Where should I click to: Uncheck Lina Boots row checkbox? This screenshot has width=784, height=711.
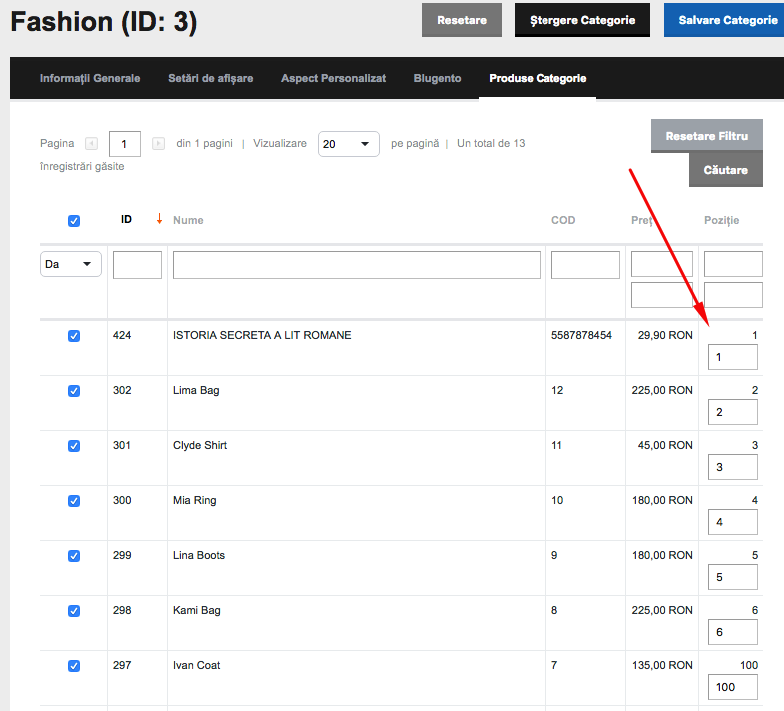(74, 556)
